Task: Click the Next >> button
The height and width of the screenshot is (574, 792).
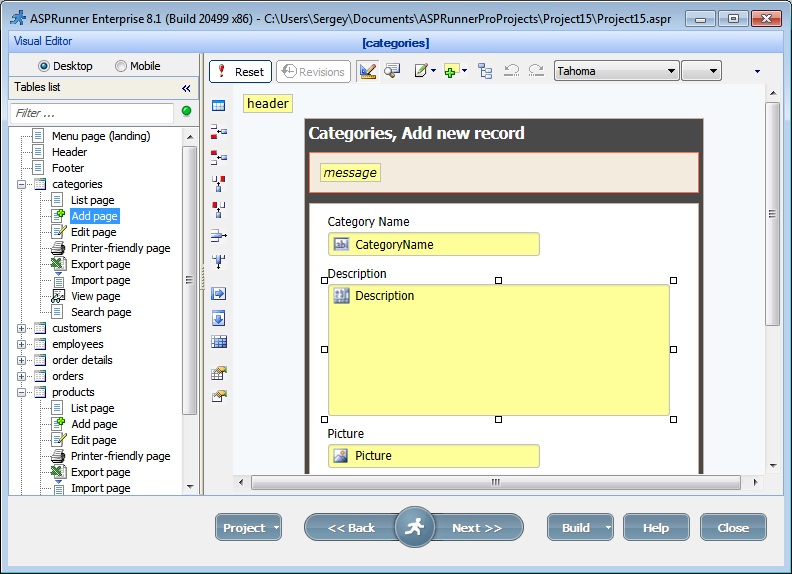Action: point(477,528)
